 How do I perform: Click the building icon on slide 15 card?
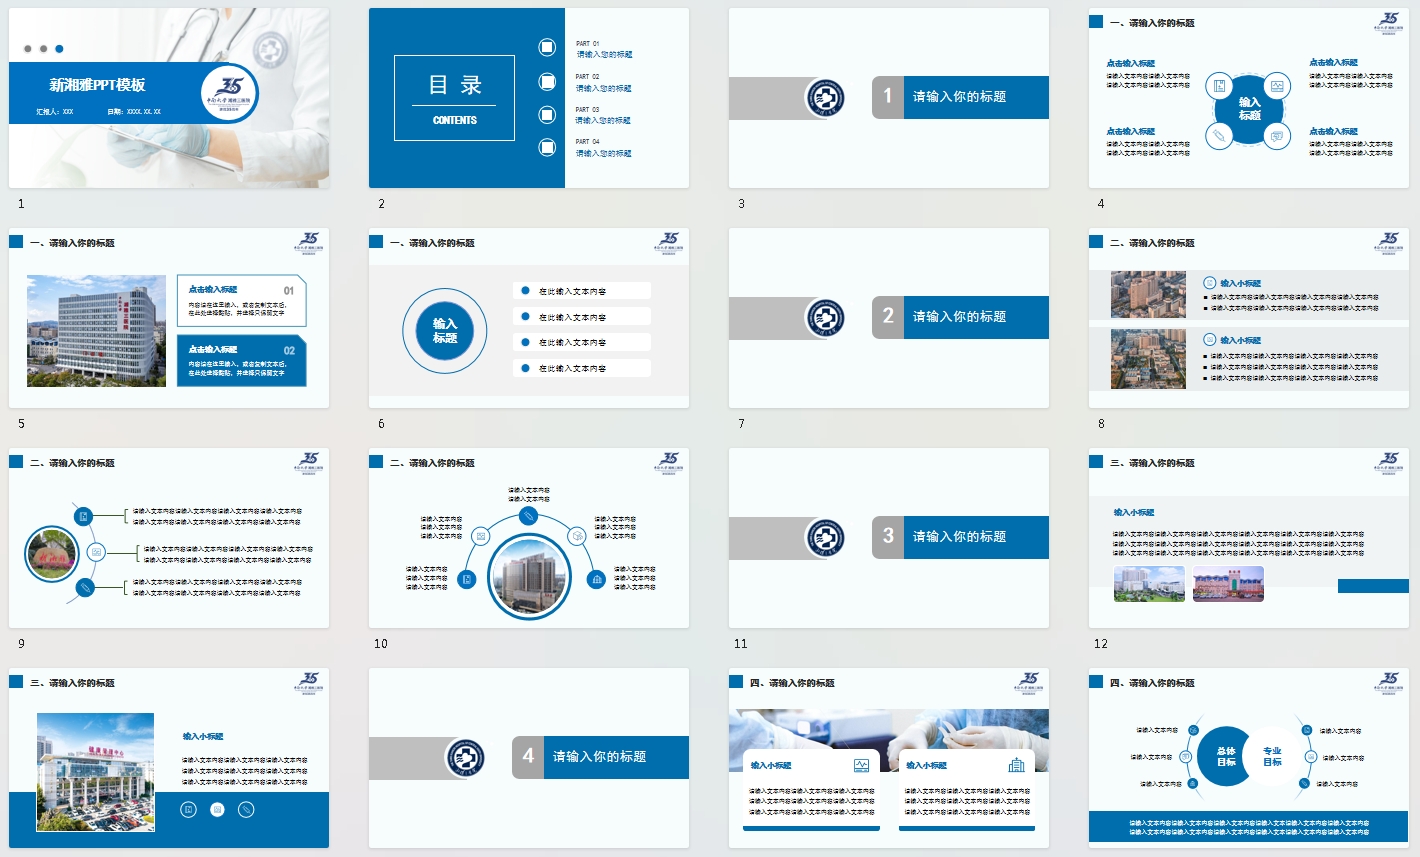pyautogui.click(x=1016, y=765)
